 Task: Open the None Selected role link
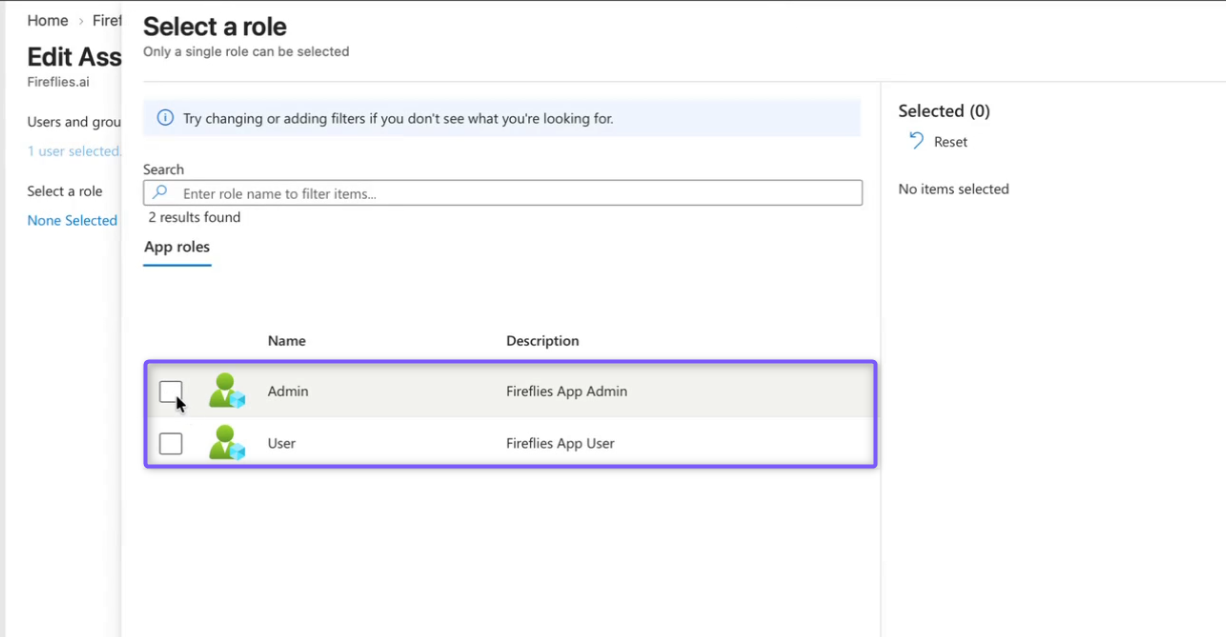click(72, 220)
